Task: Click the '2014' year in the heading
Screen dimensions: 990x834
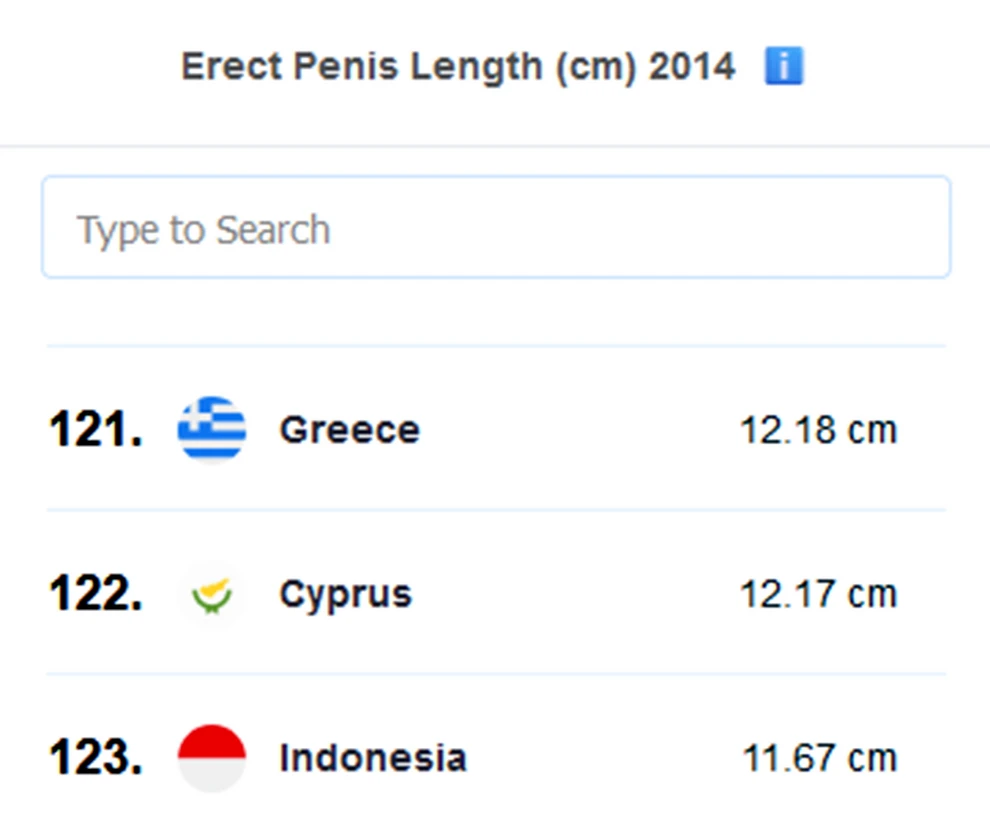Action: 692,68
